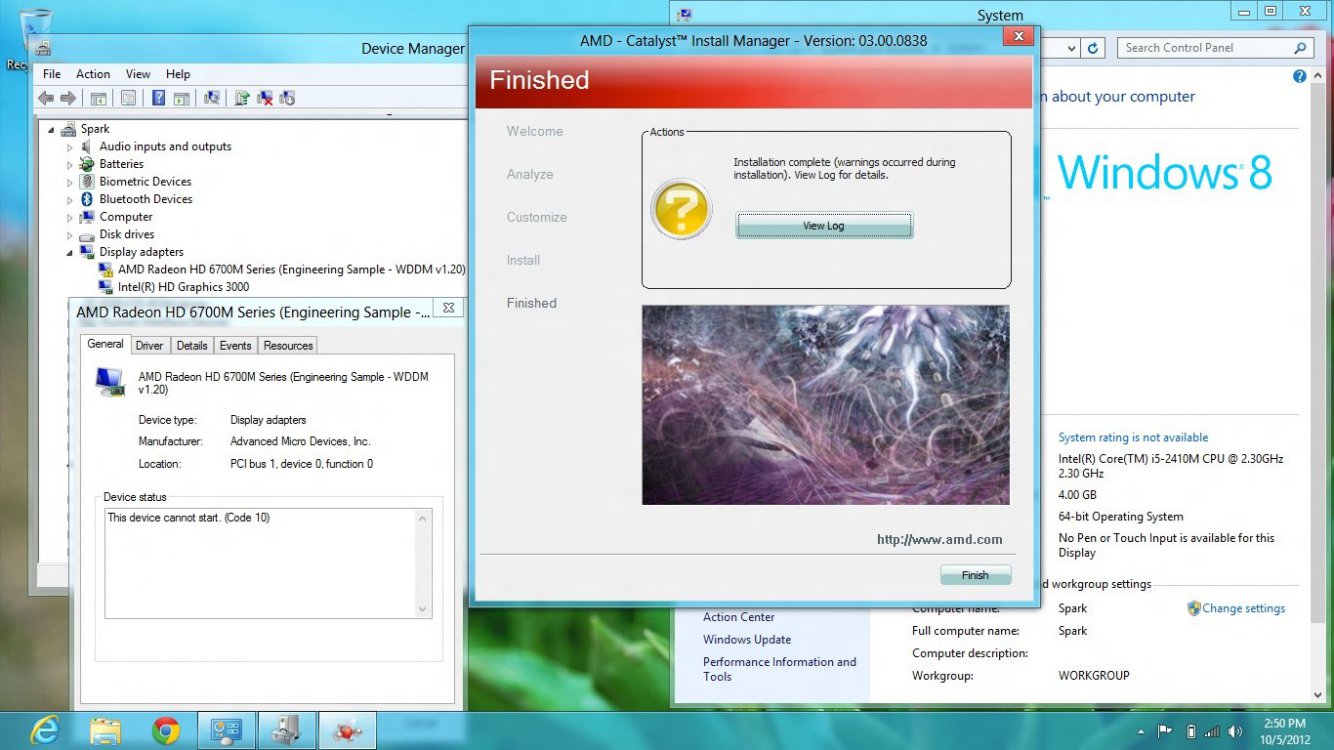Viewport: 1334px width, 750px height.
Task: Click taskbar clock showing 2:50 PM
Action: 1284,731
